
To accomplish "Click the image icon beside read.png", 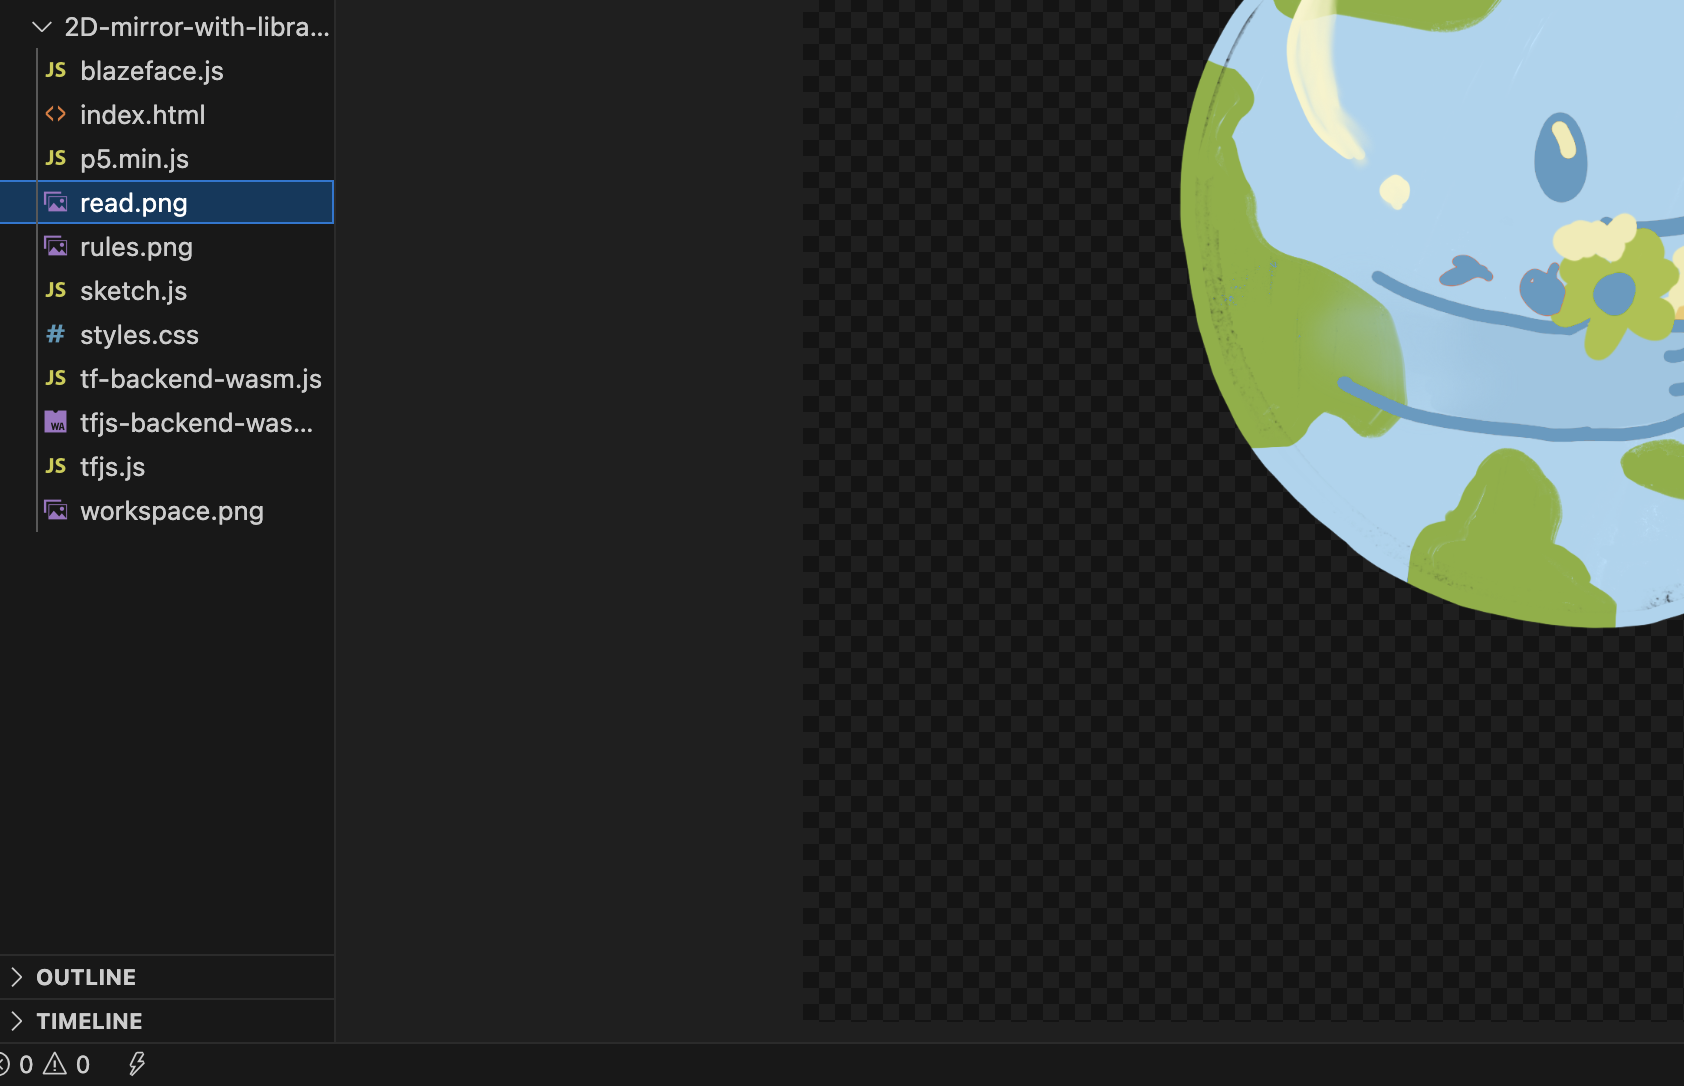I will point(55,202).
